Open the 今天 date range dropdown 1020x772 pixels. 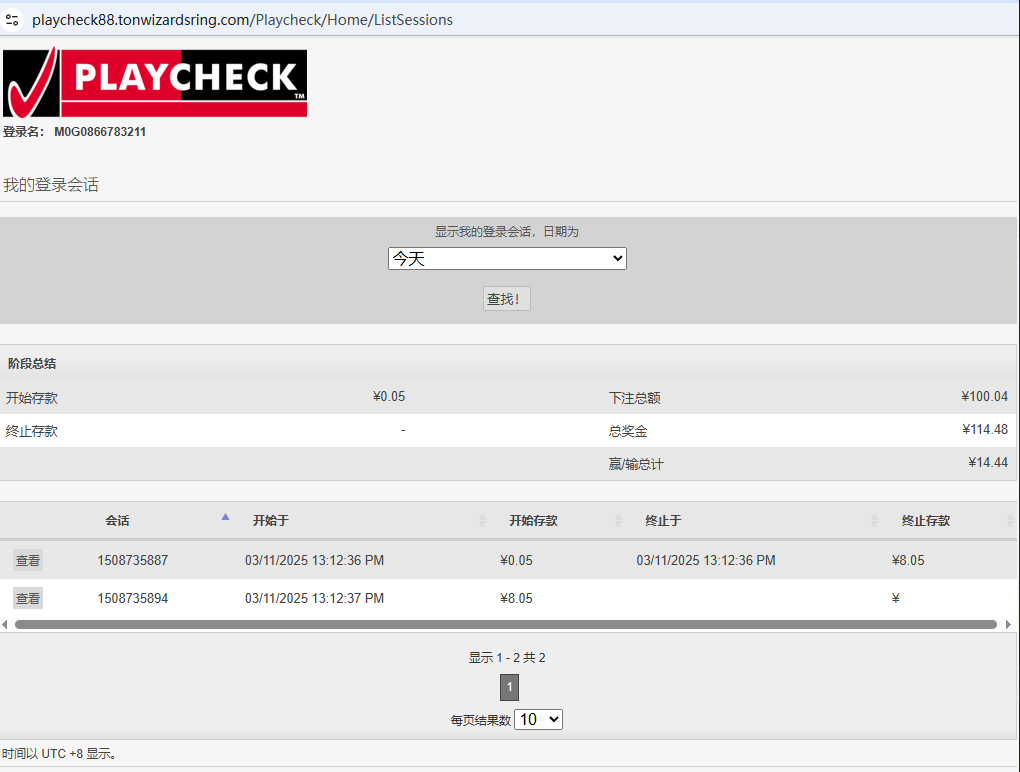(x=507, y=259)
